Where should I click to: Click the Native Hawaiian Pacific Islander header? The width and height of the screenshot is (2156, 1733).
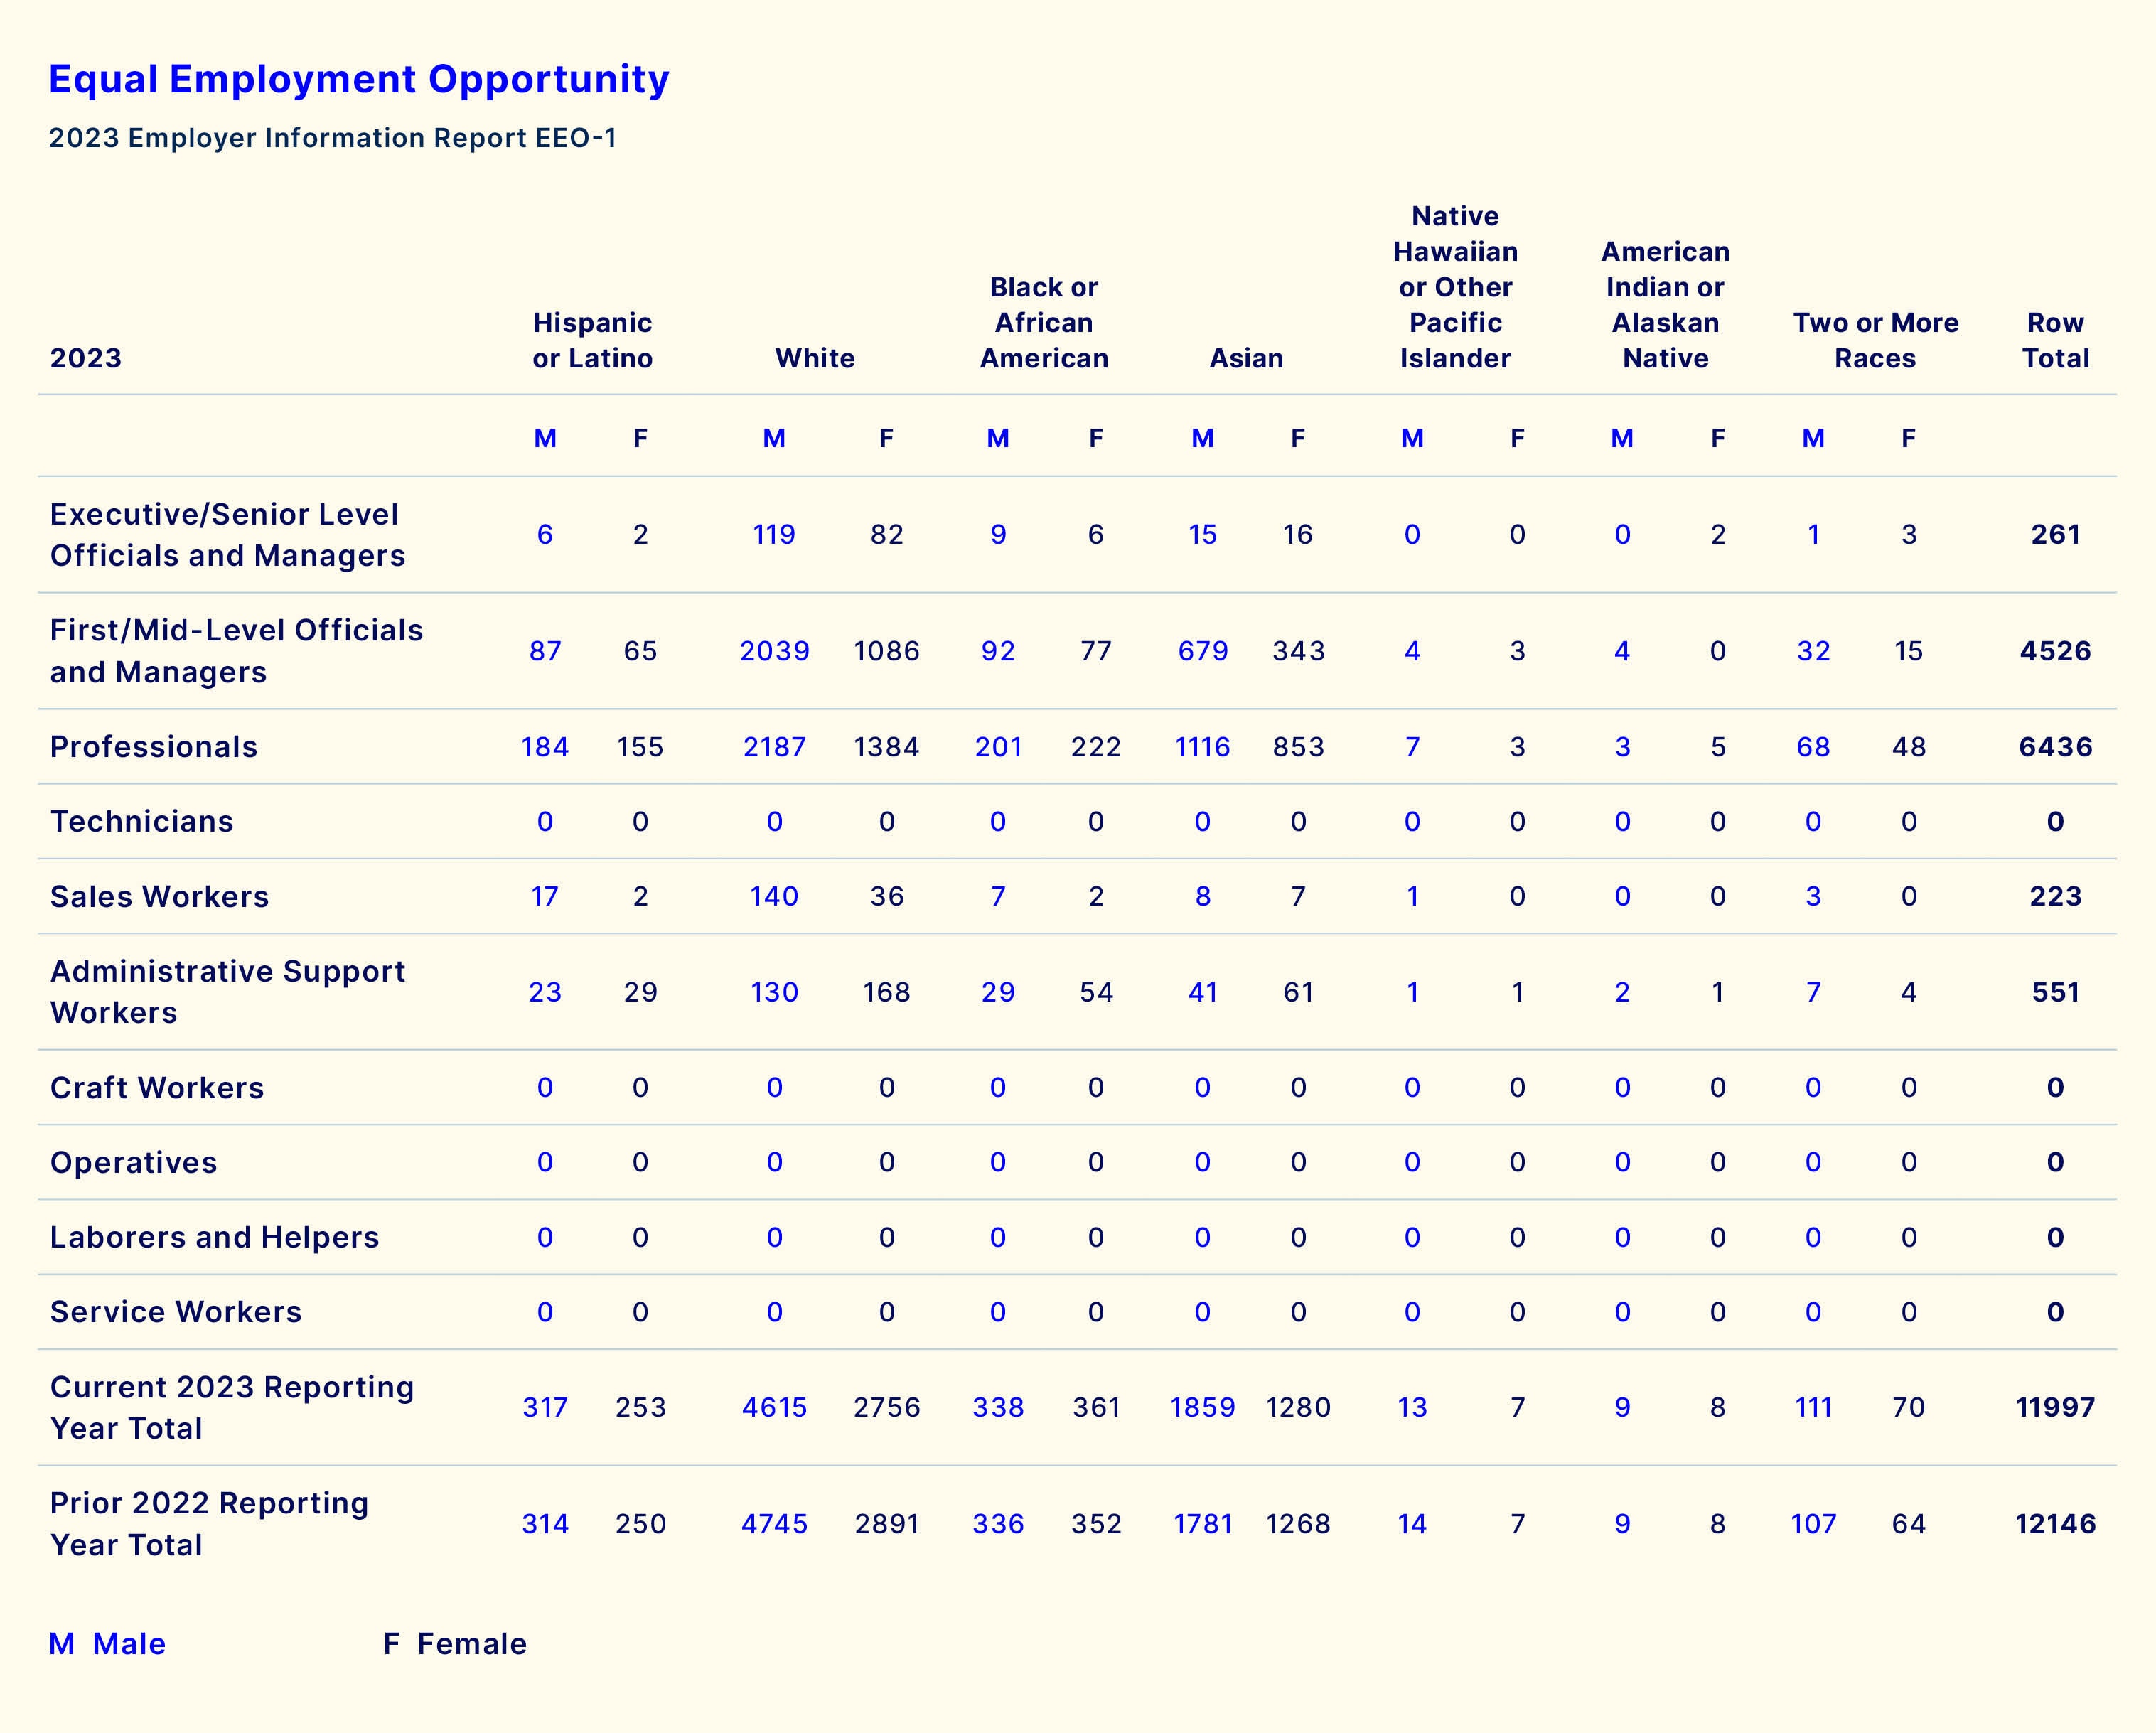click(1455, 287)
